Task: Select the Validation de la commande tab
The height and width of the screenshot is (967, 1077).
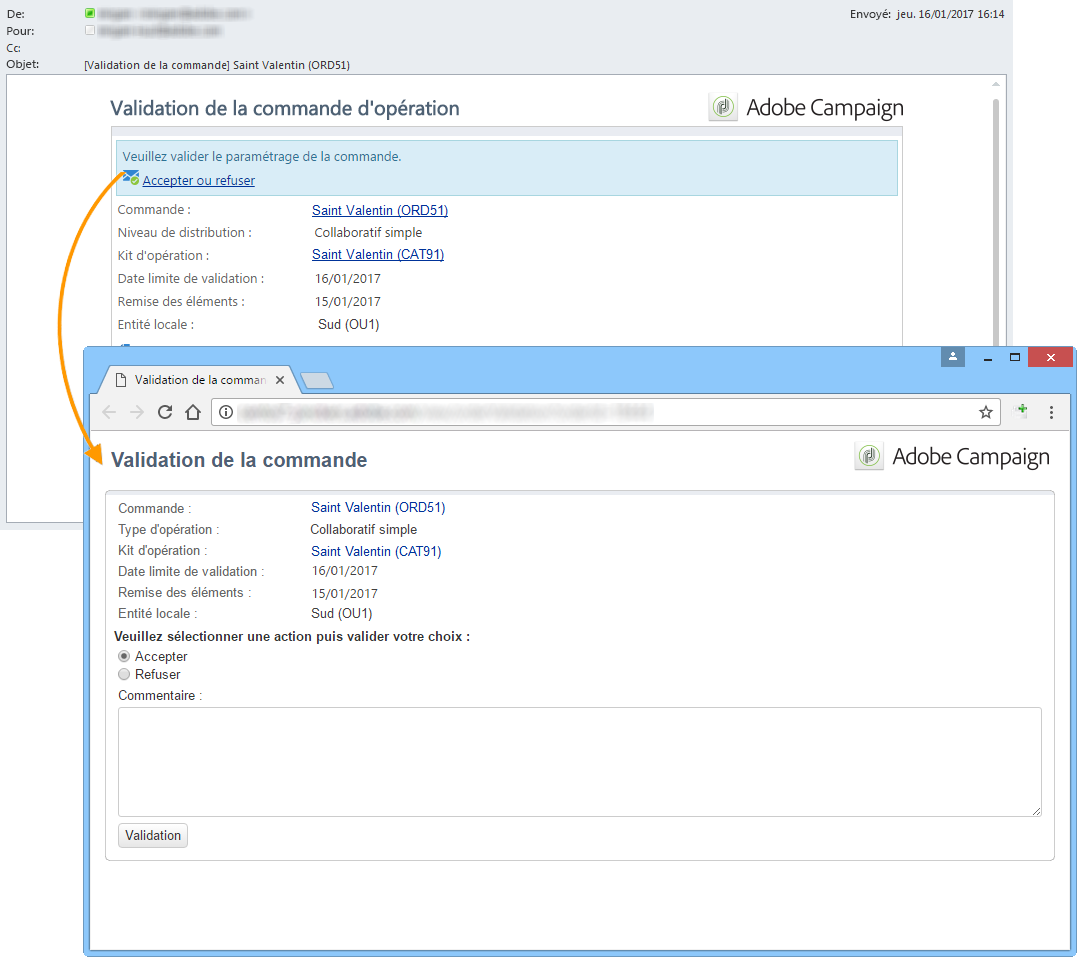Action: (199, 380)
